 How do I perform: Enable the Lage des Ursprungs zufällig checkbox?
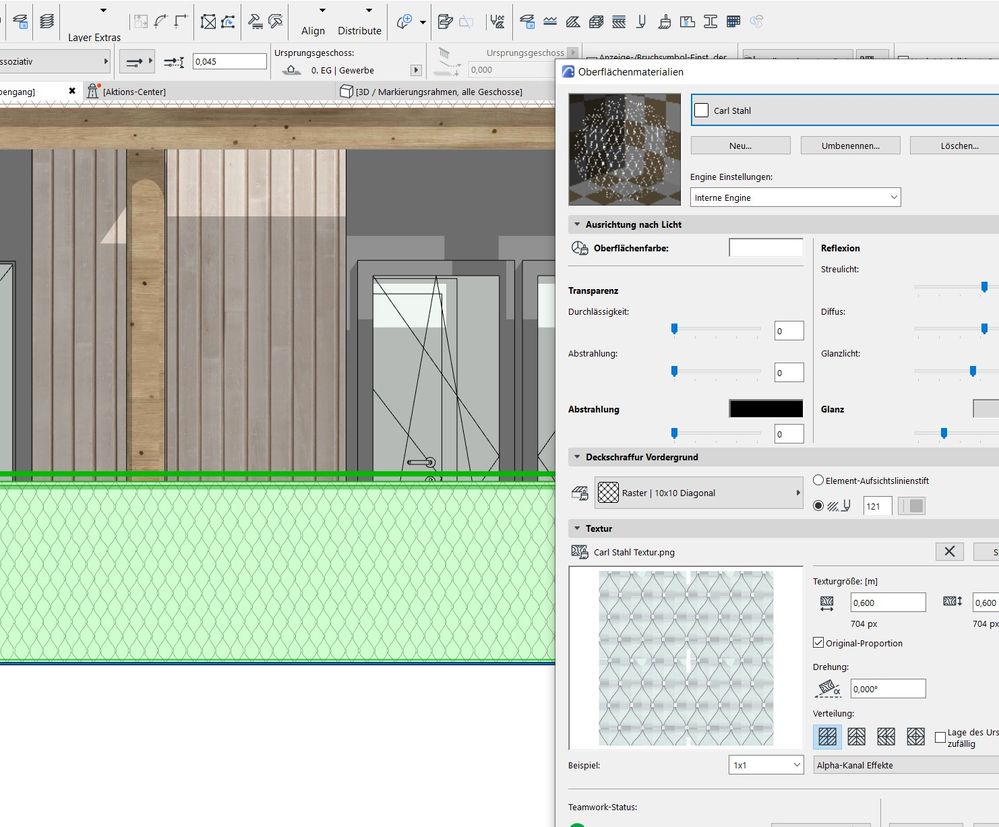pyautogui.click(x=940, y=738)
